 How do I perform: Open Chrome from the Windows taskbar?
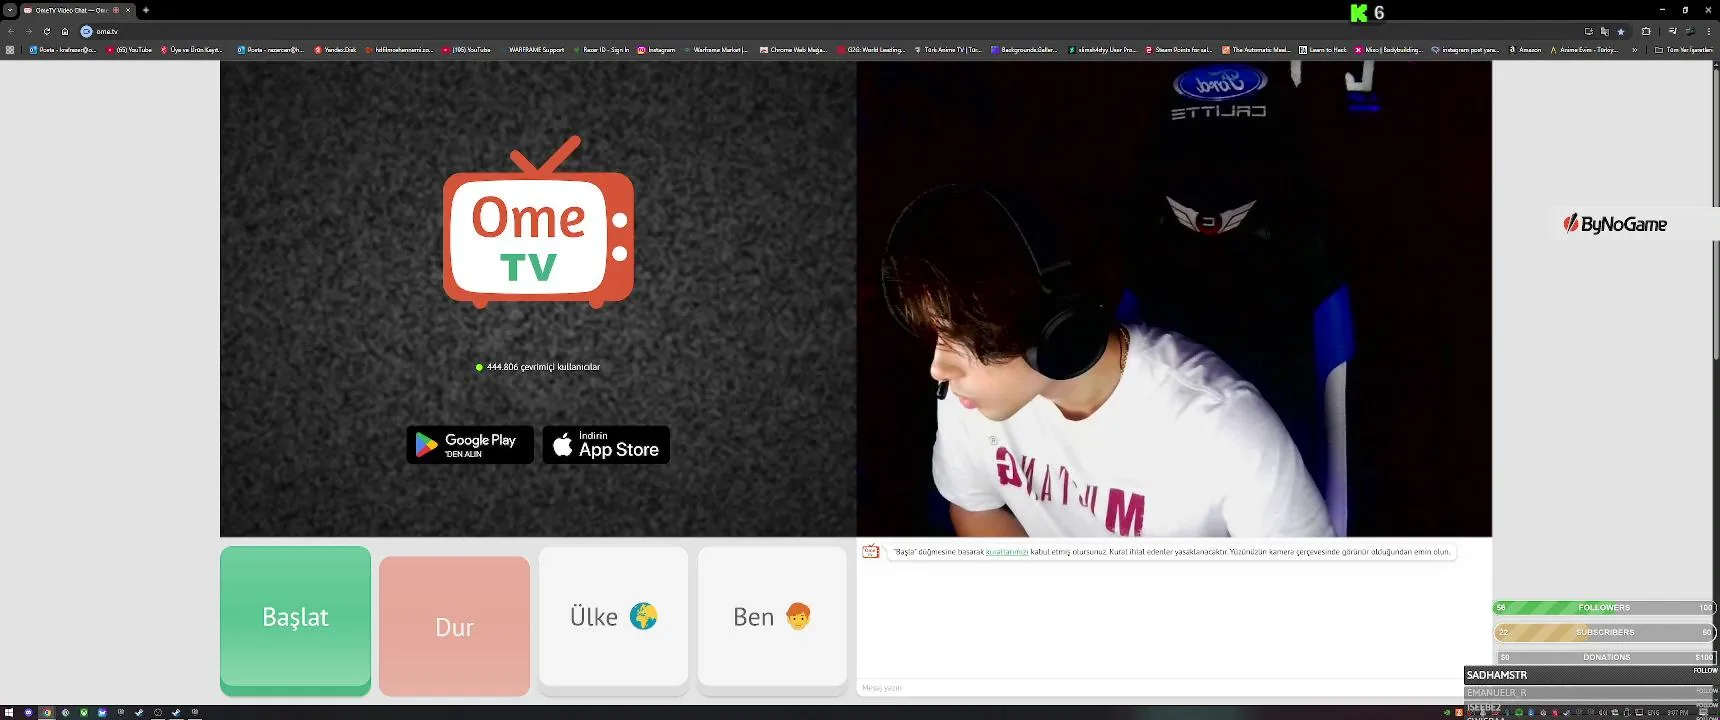(x=47, y=713)
